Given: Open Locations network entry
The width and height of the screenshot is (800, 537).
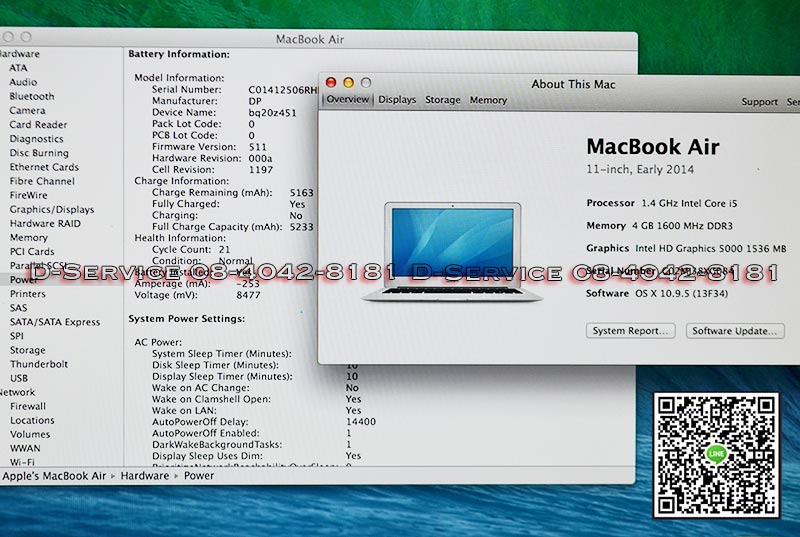Looking at the screenshot, I should coord(32,421).
